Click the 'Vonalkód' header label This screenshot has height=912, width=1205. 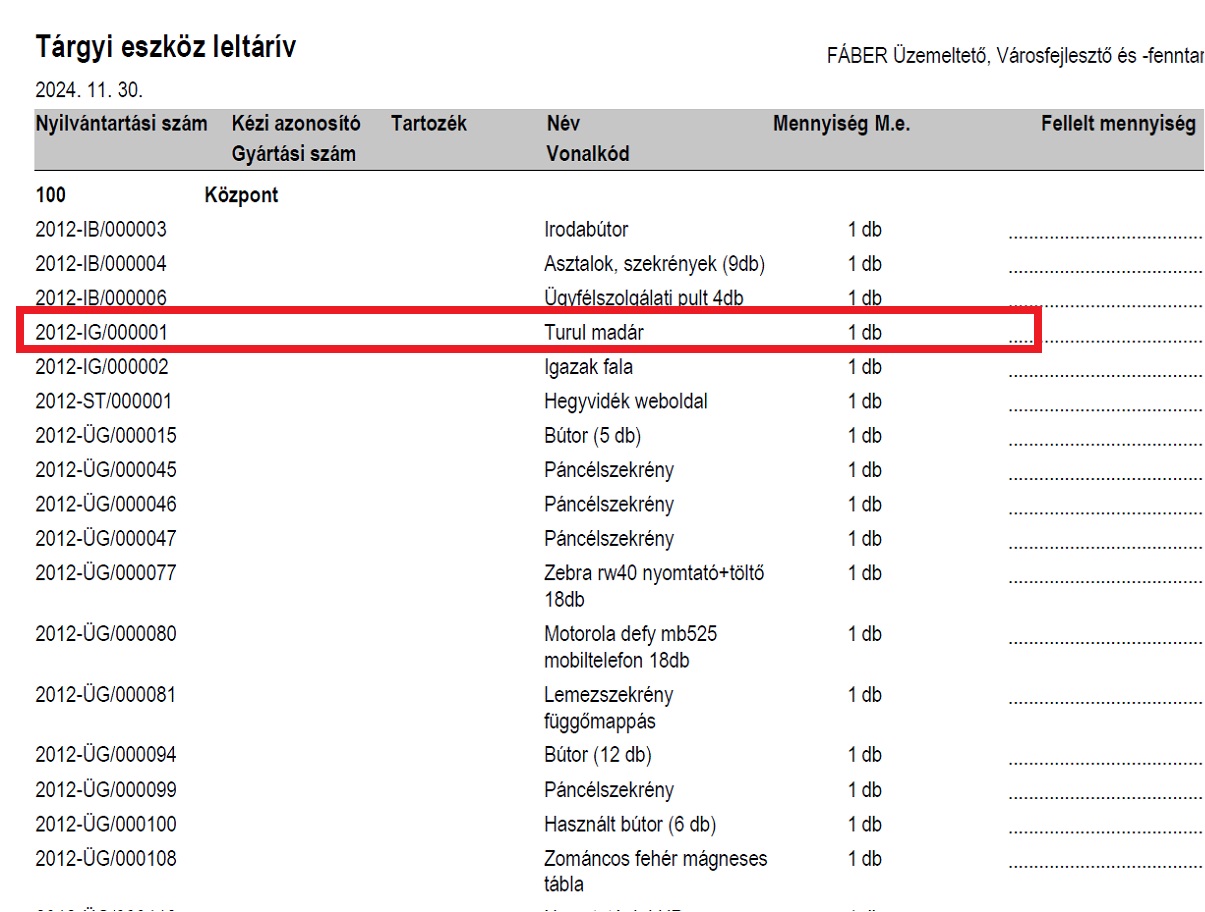(587, 154)
